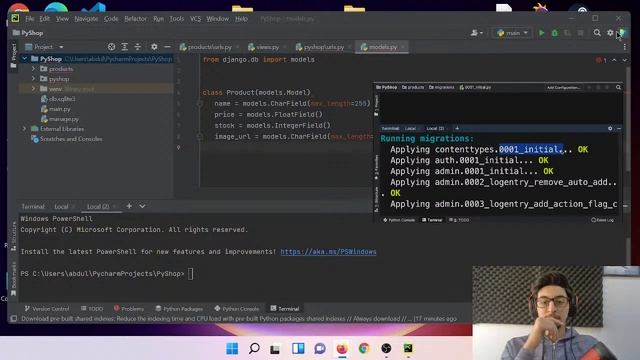This screenshot has width=640, height=360.
Task: Expand External Libraries node
Action: (x=24, y=129)
